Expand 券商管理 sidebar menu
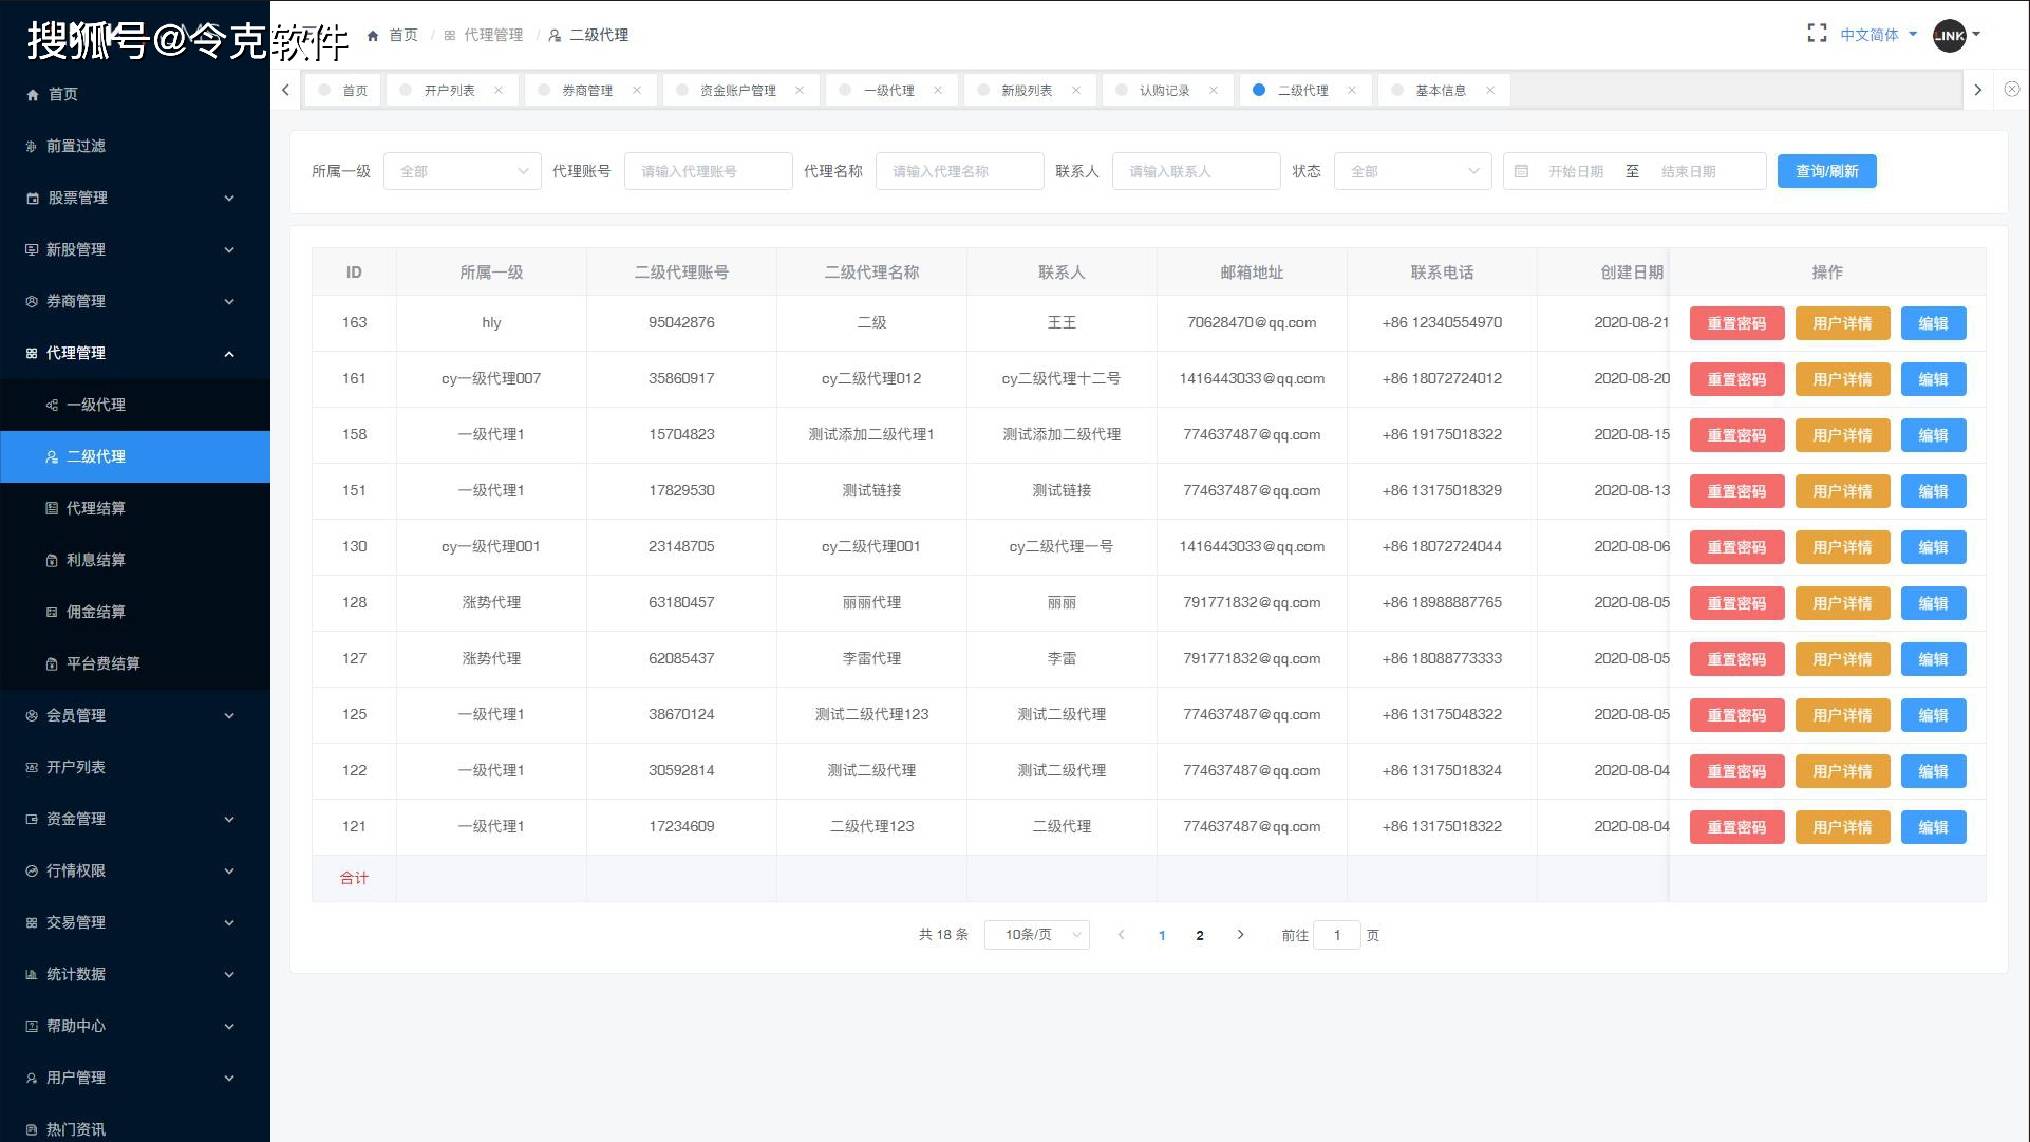 (x=135, y=301)
